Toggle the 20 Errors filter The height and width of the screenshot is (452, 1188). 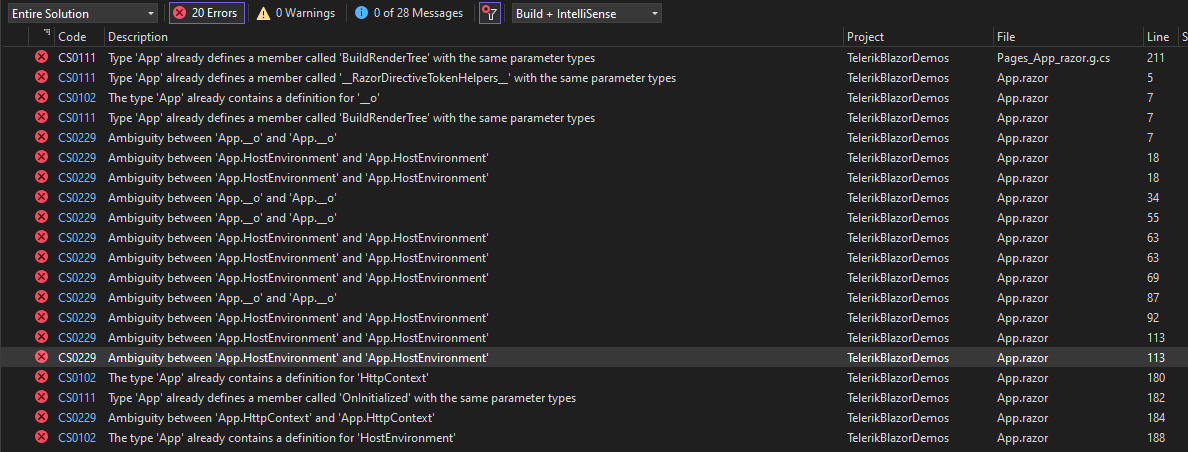click(x=206, y=13)
